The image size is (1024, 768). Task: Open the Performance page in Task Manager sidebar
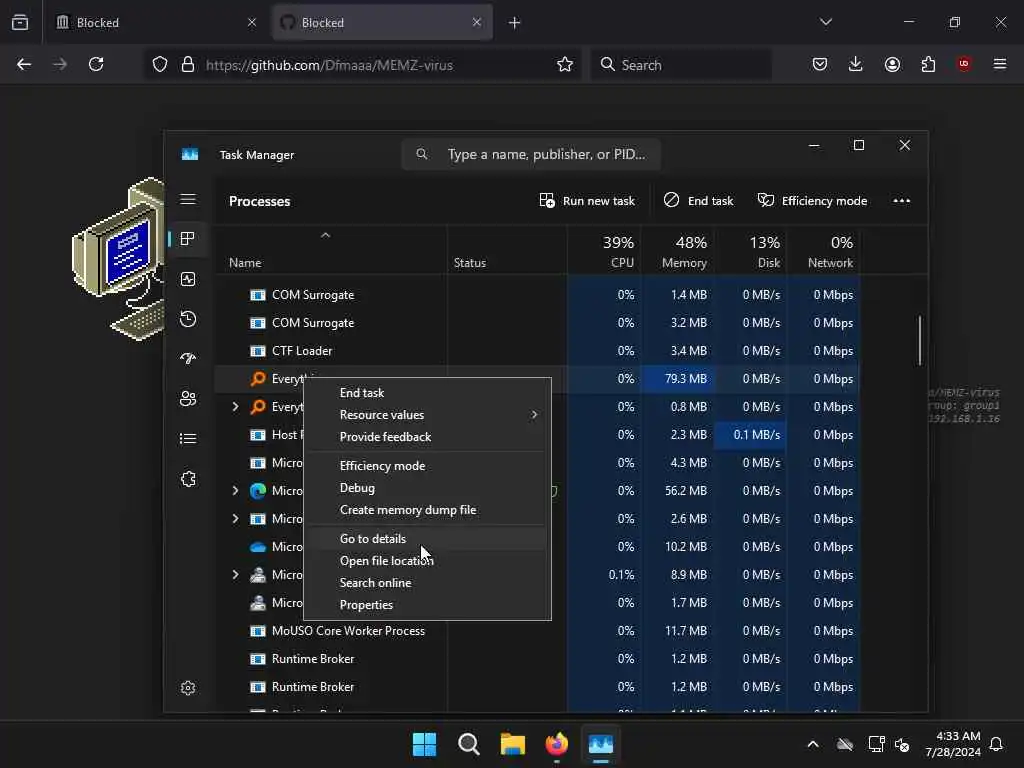point(188,280)
